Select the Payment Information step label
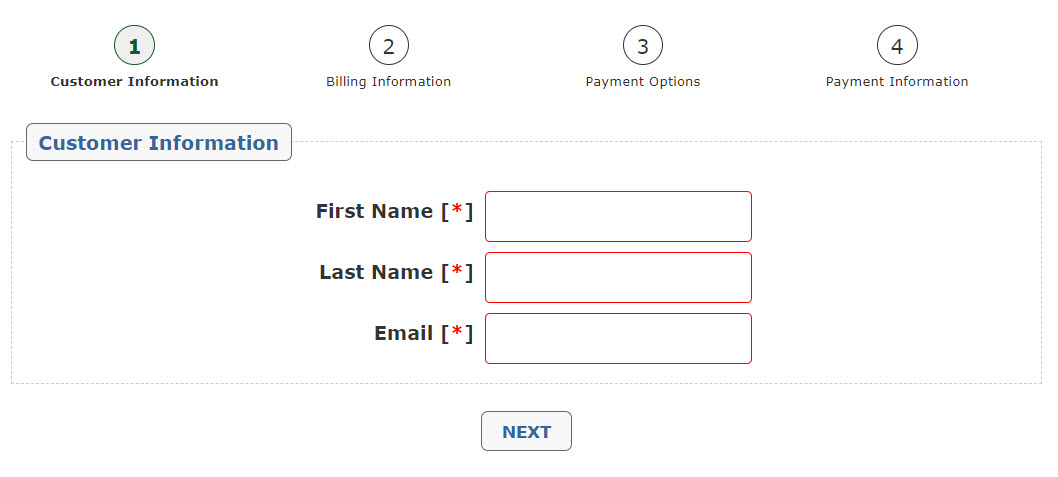Image resolution: width=1058 pixels, height=477 pixels. coord(896,82)
